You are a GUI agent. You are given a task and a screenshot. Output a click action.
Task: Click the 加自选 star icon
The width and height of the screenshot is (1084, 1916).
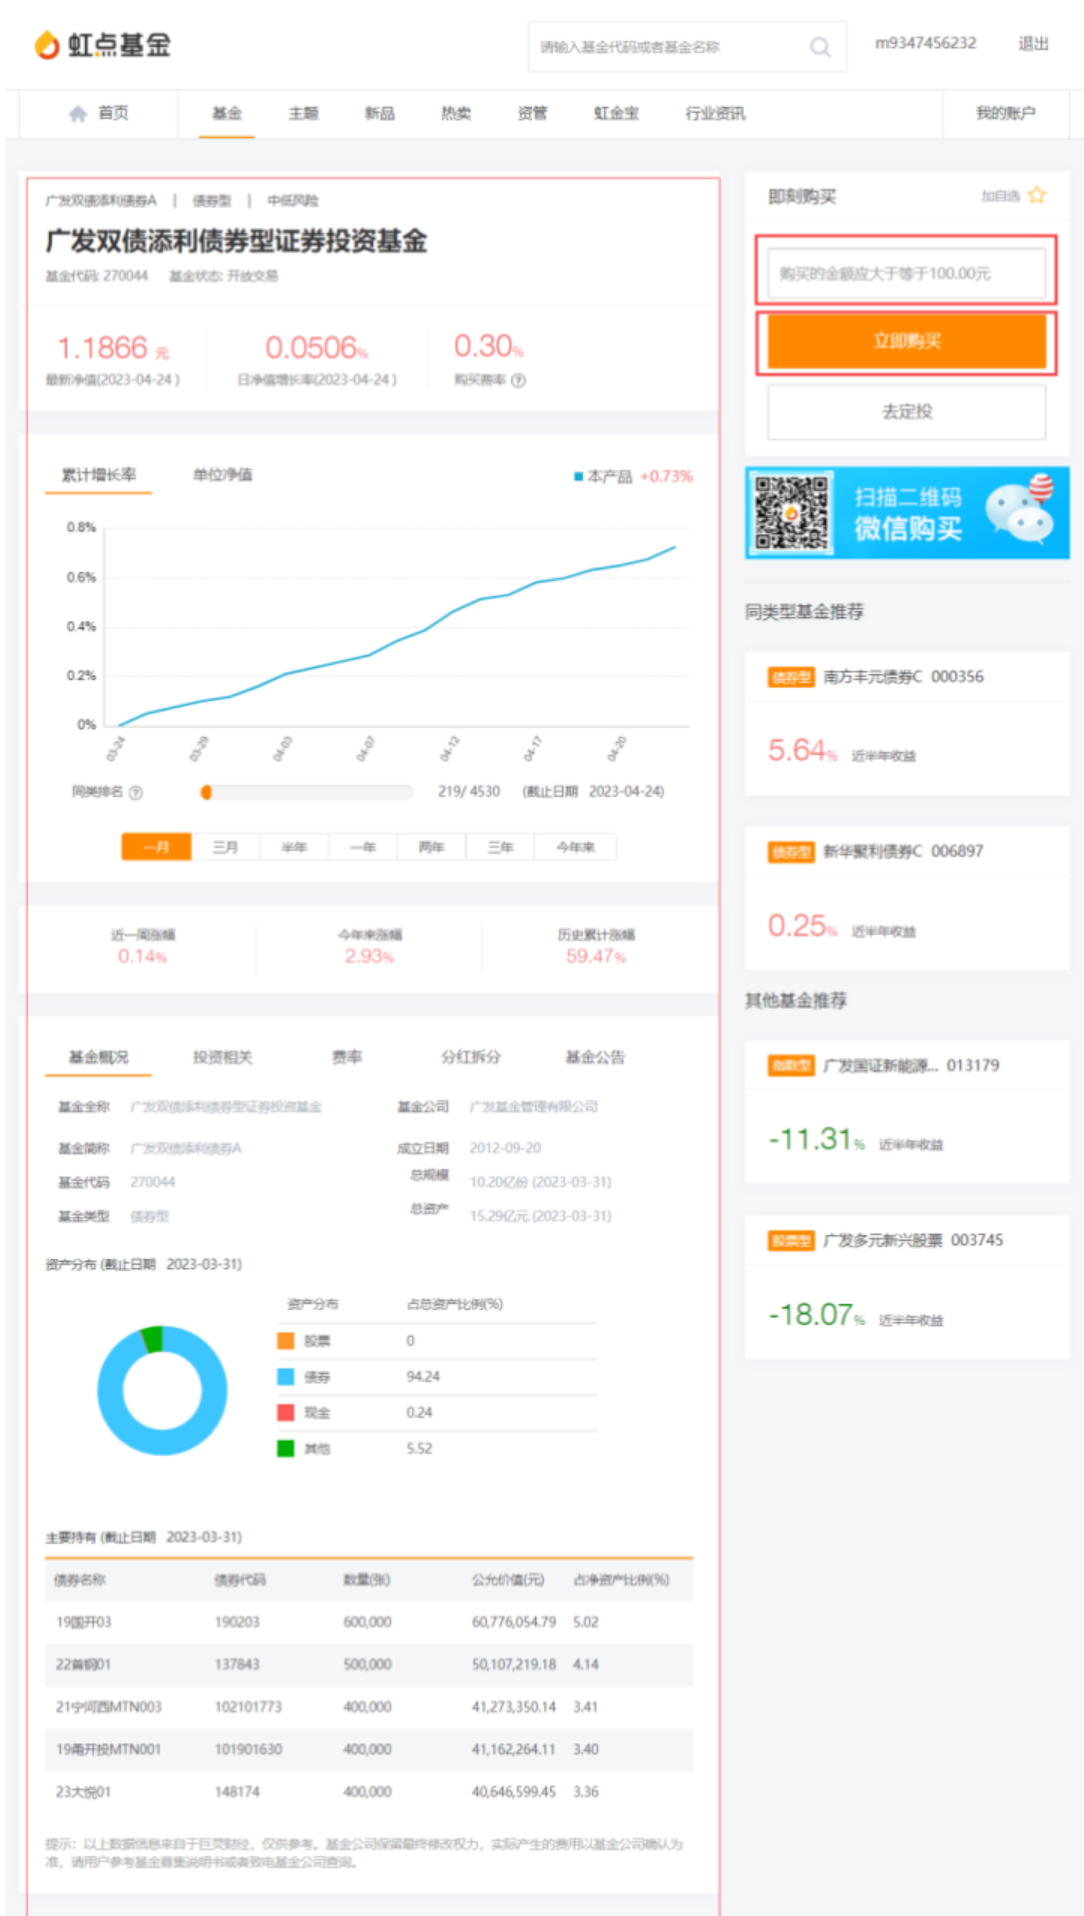point(1037,195)
